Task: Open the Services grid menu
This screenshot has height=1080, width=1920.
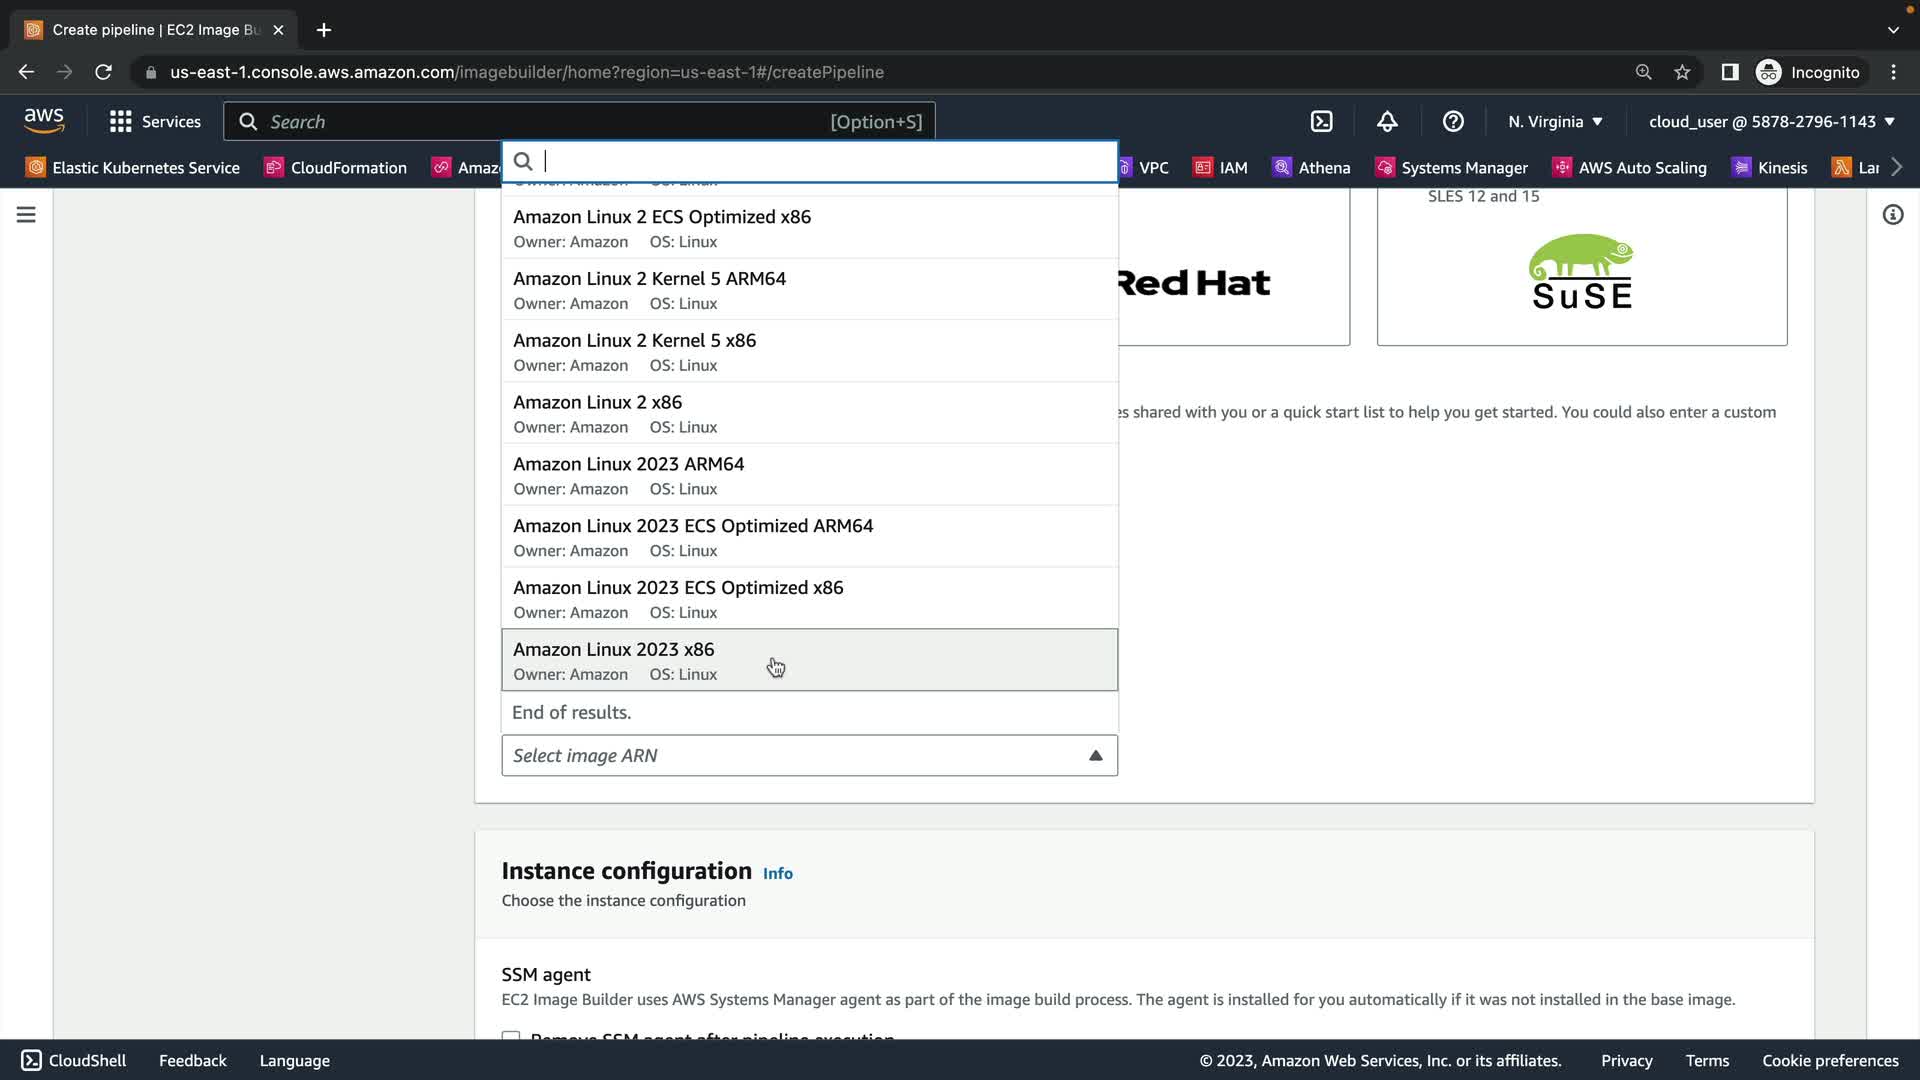Action: (x=155, y=121)
